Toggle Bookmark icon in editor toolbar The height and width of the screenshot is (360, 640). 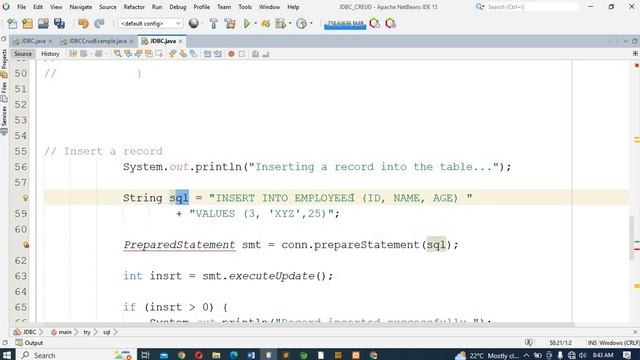coord(193,54)
